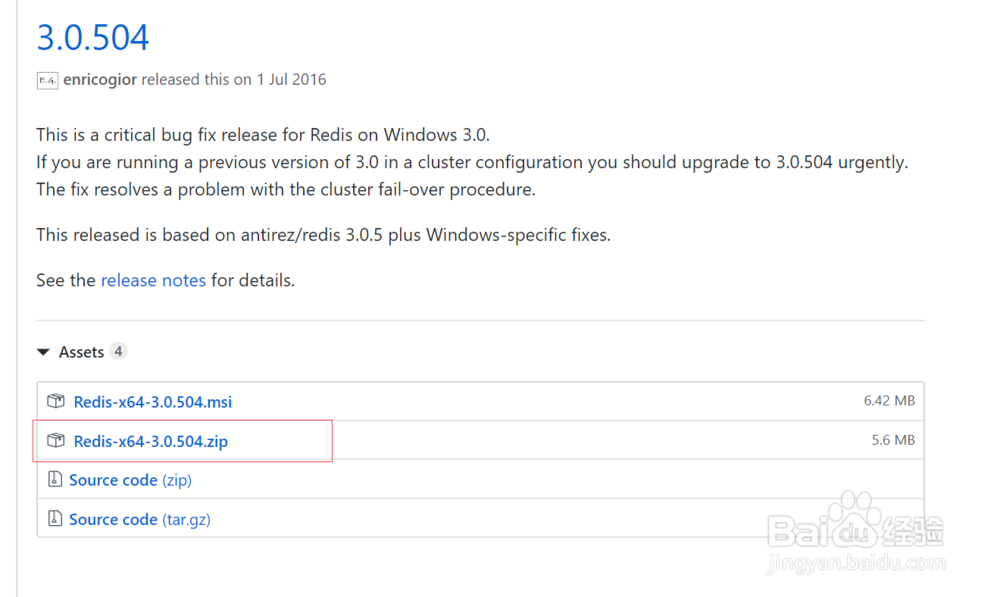
Task: Open the 3.0.504 release title link
Action: pyautogui.click(x=92, y=37)
